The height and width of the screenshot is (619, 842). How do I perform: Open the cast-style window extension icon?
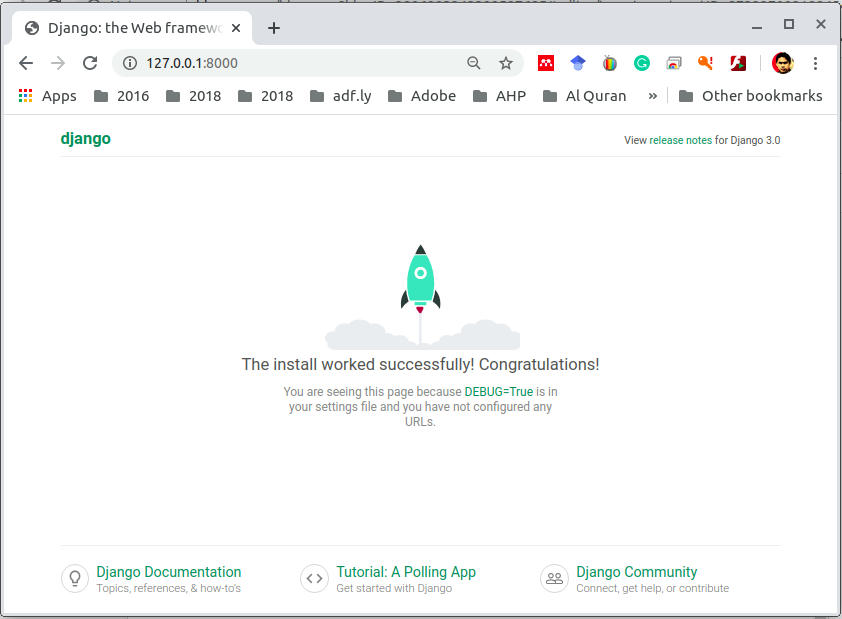[674, 63]
